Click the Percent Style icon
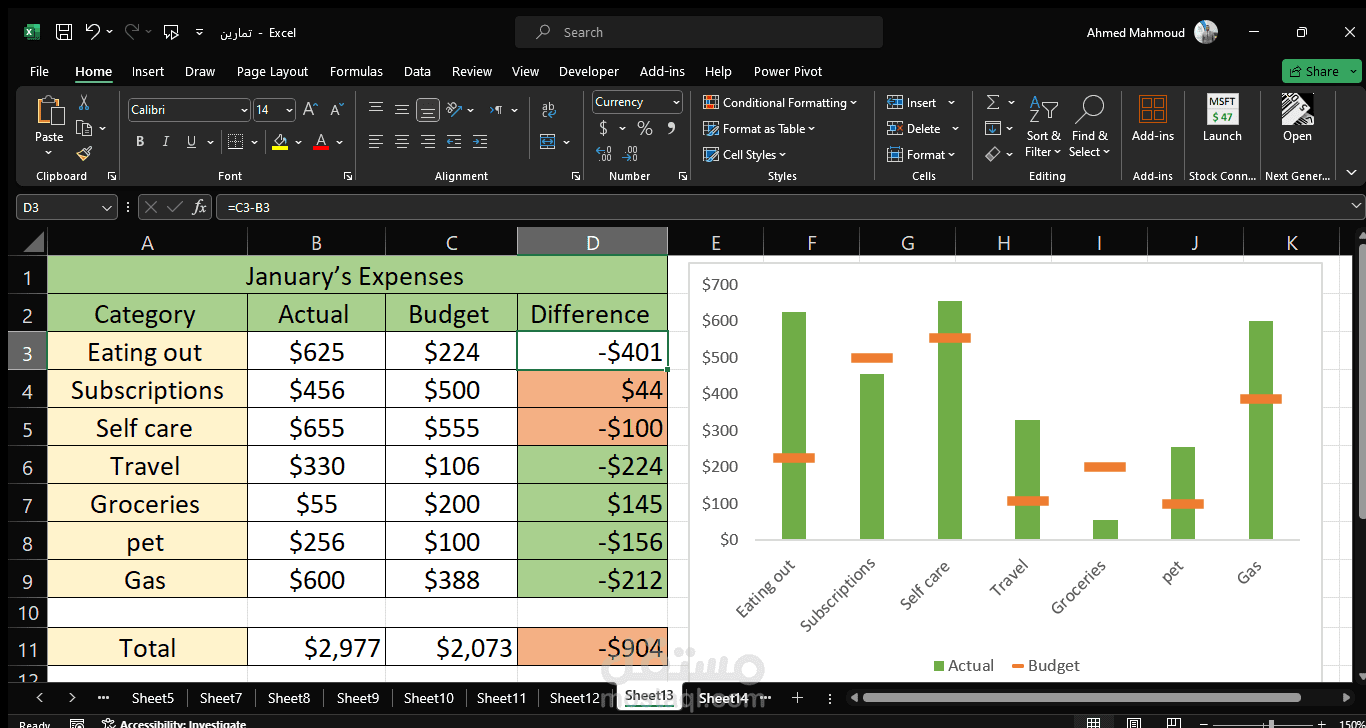Screen dimensions: 1366x728 pyautogui.click(x=645, y=128)
